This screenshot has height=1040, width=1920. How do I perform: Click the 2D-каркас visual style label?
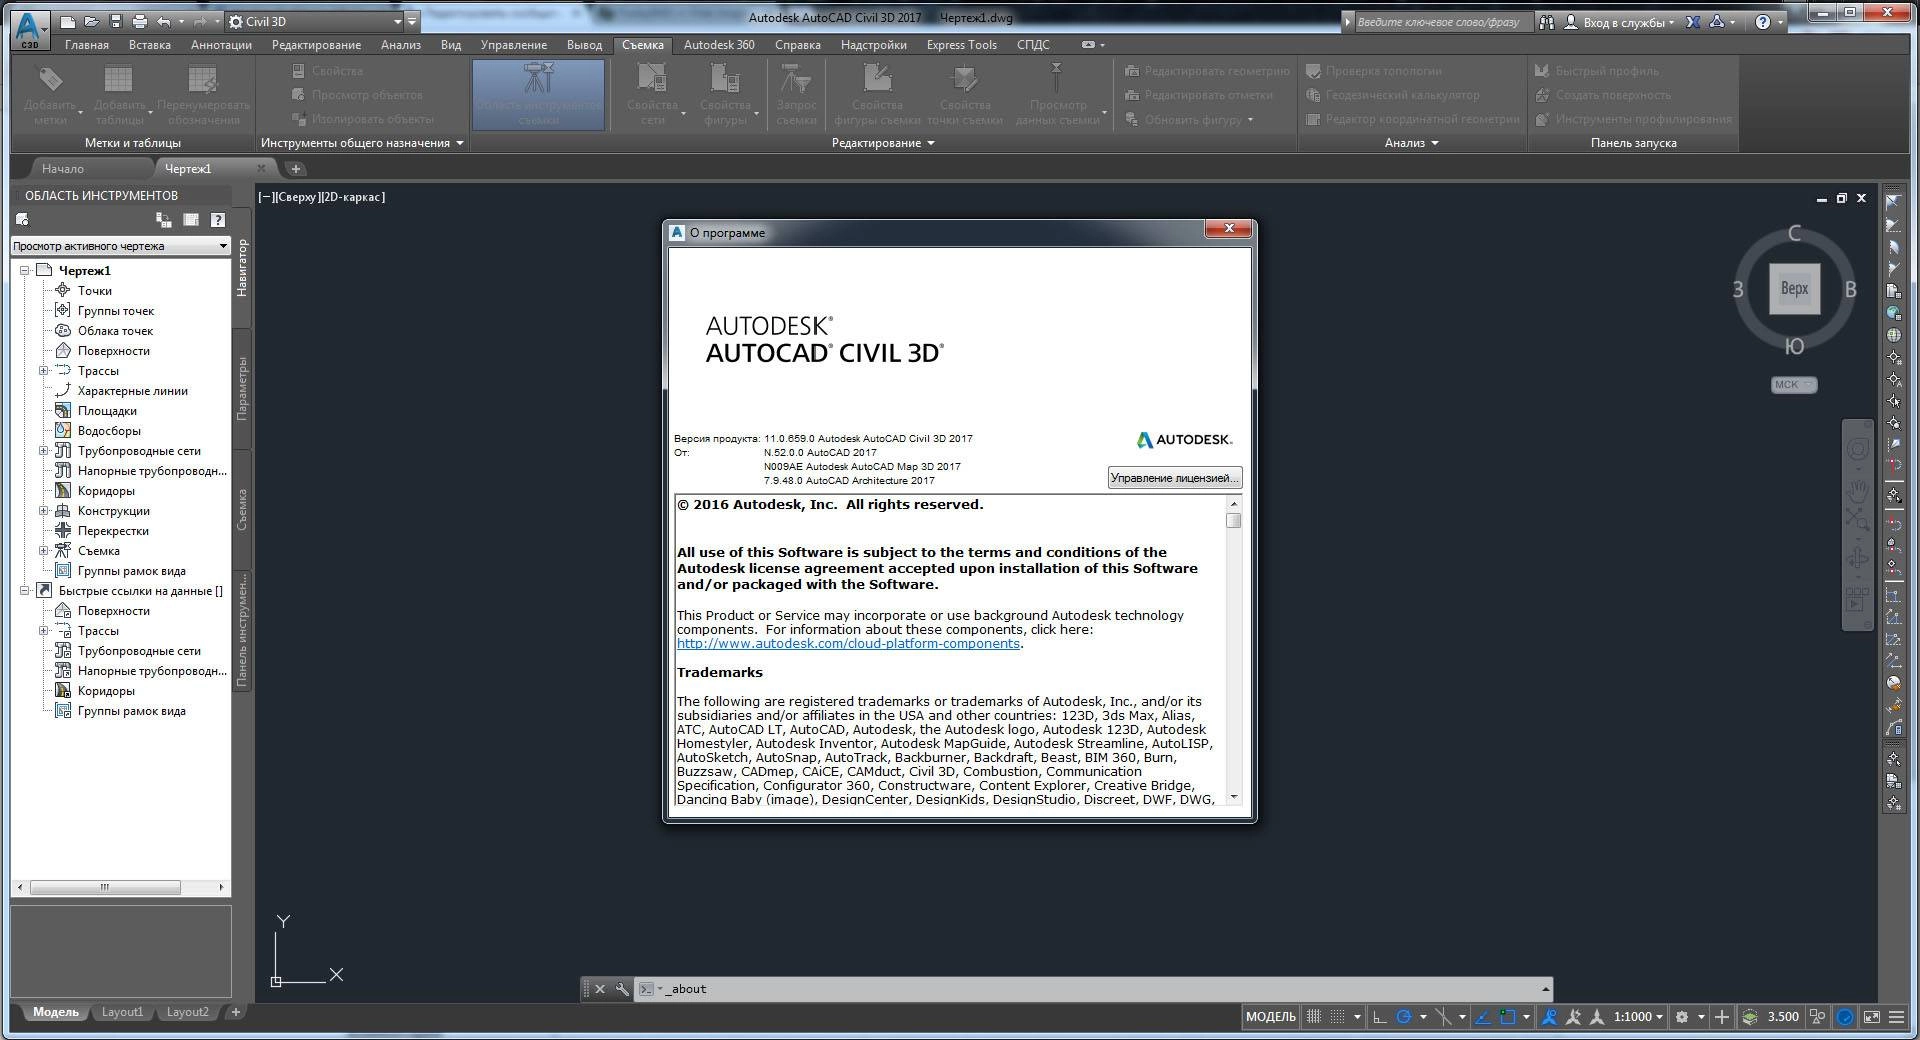click(353, 197)
